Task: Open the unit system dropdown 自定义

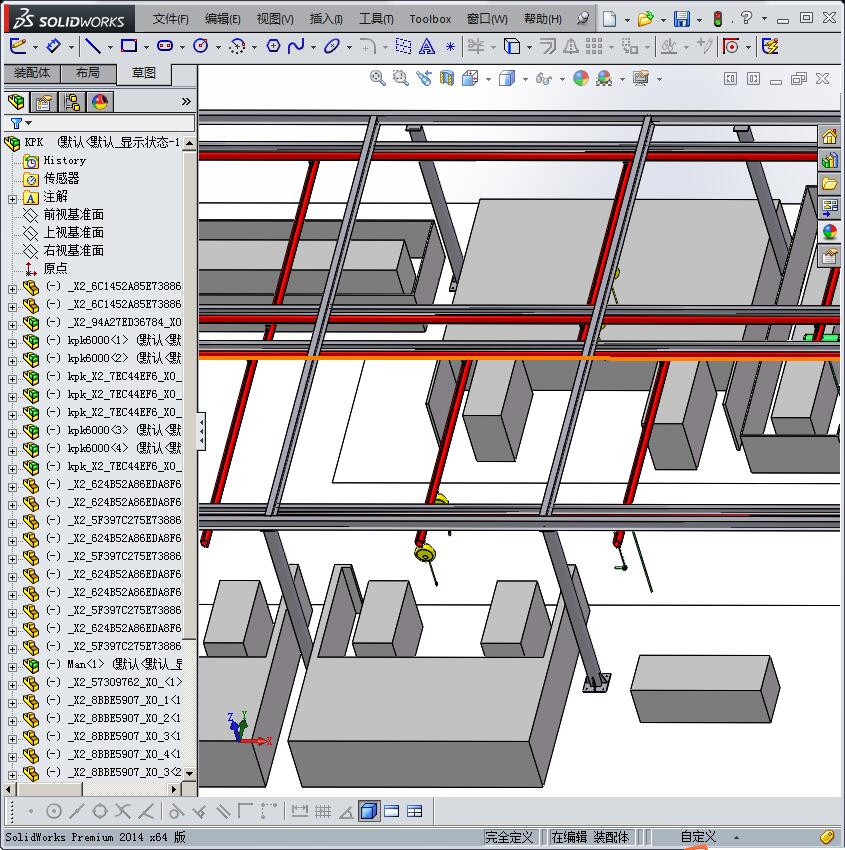Action: click(737, 838)
